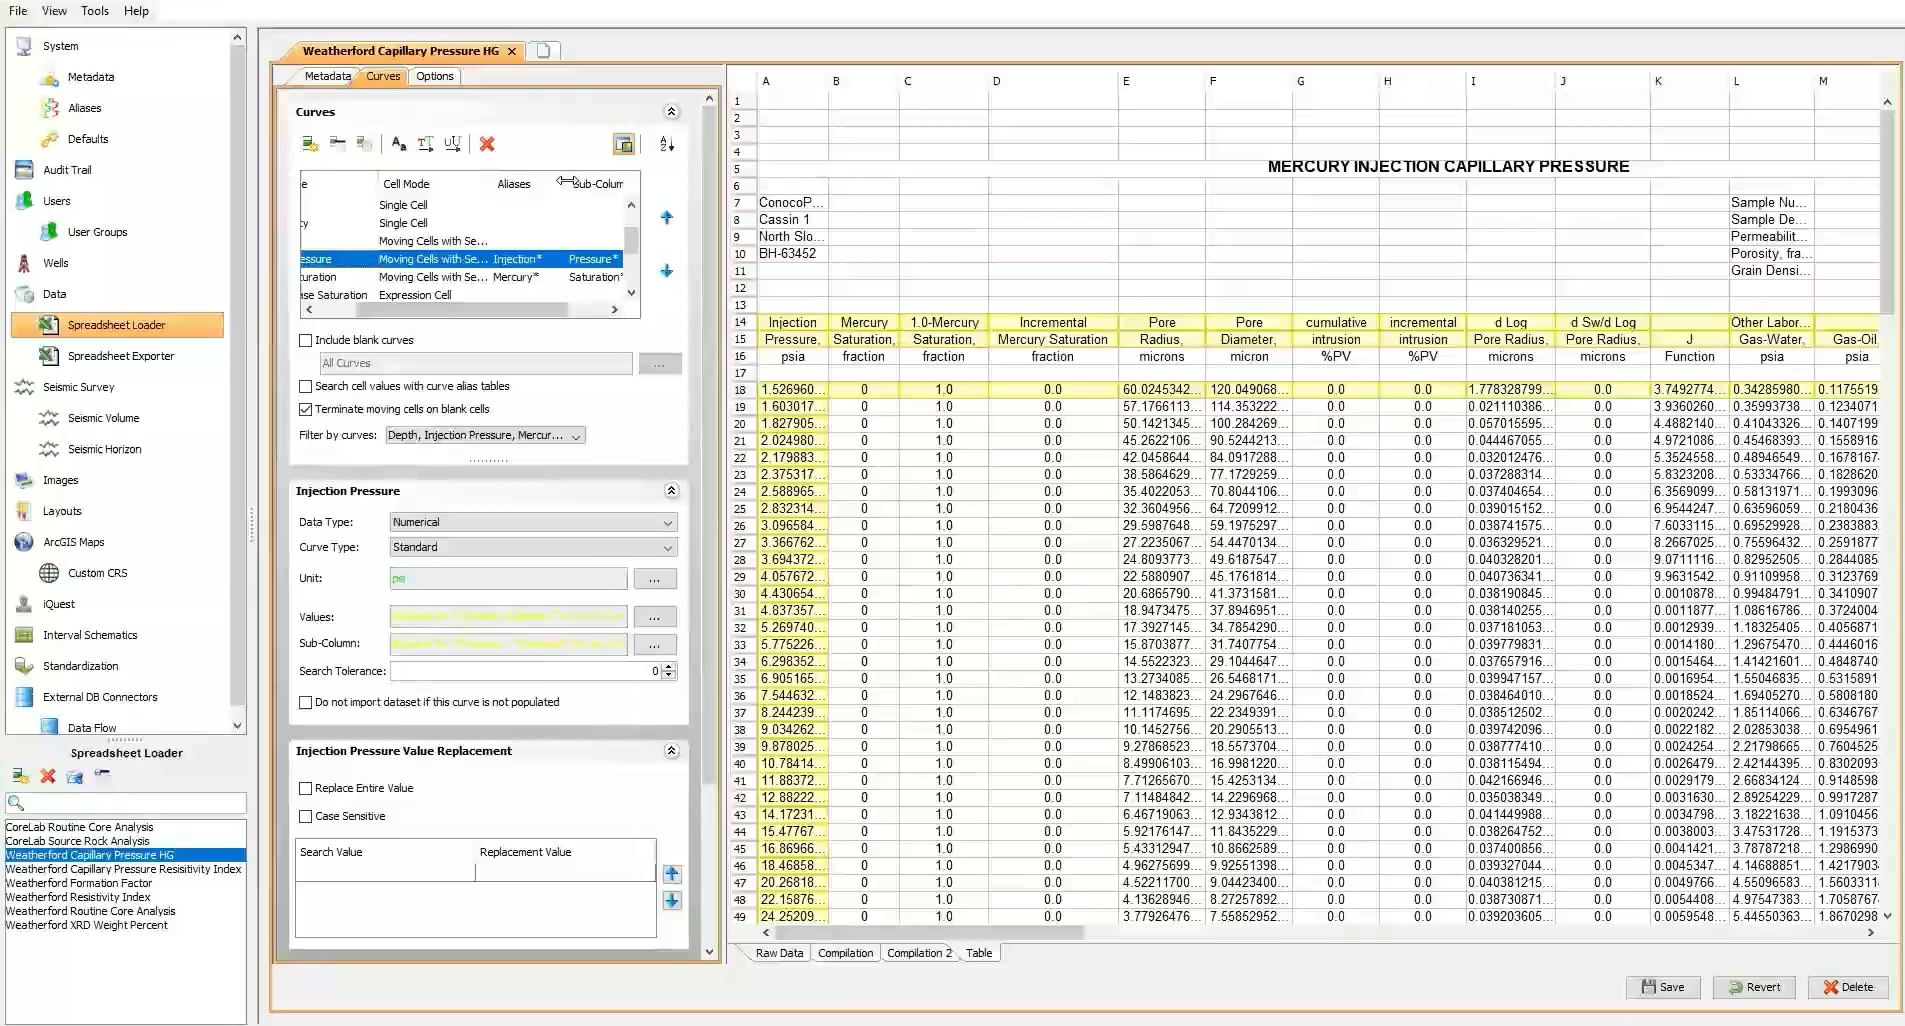The image size is (1905, 1026).
Task: Move selected curve down with blue arrow
Action: click(667, 271)
